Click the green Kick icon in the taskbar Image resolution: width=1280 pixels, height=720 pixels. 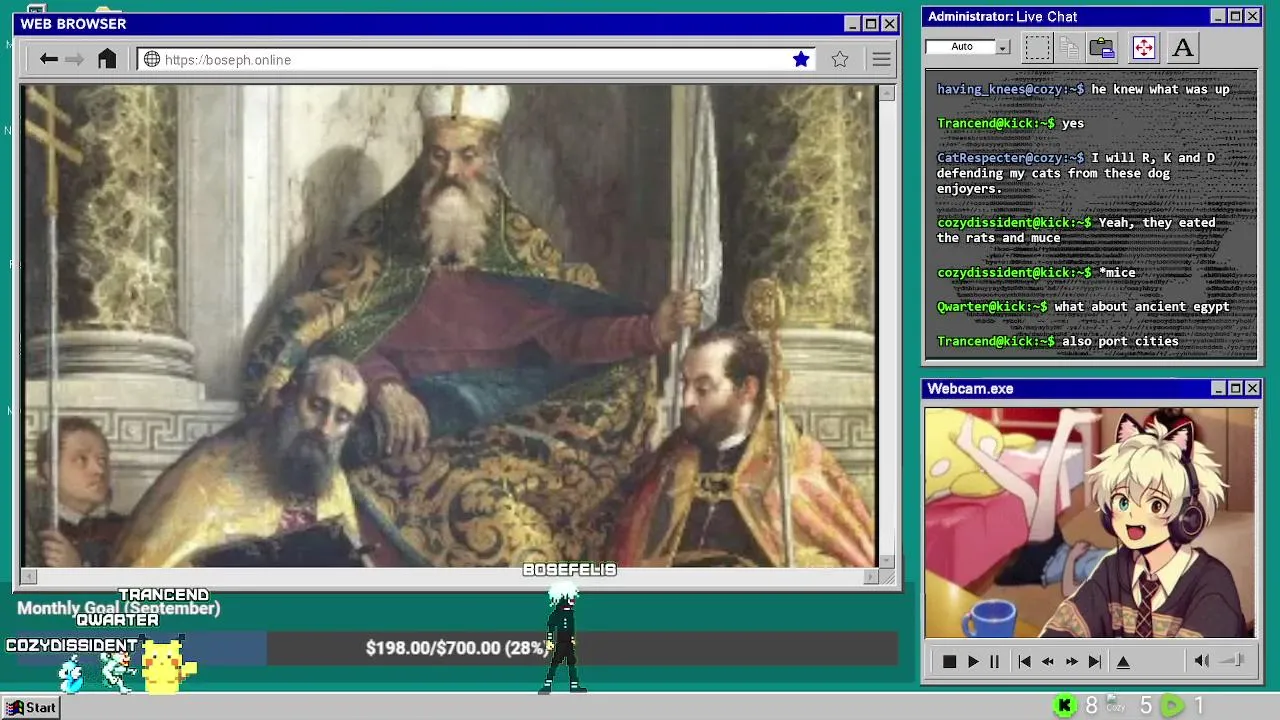coord(1065,706)
